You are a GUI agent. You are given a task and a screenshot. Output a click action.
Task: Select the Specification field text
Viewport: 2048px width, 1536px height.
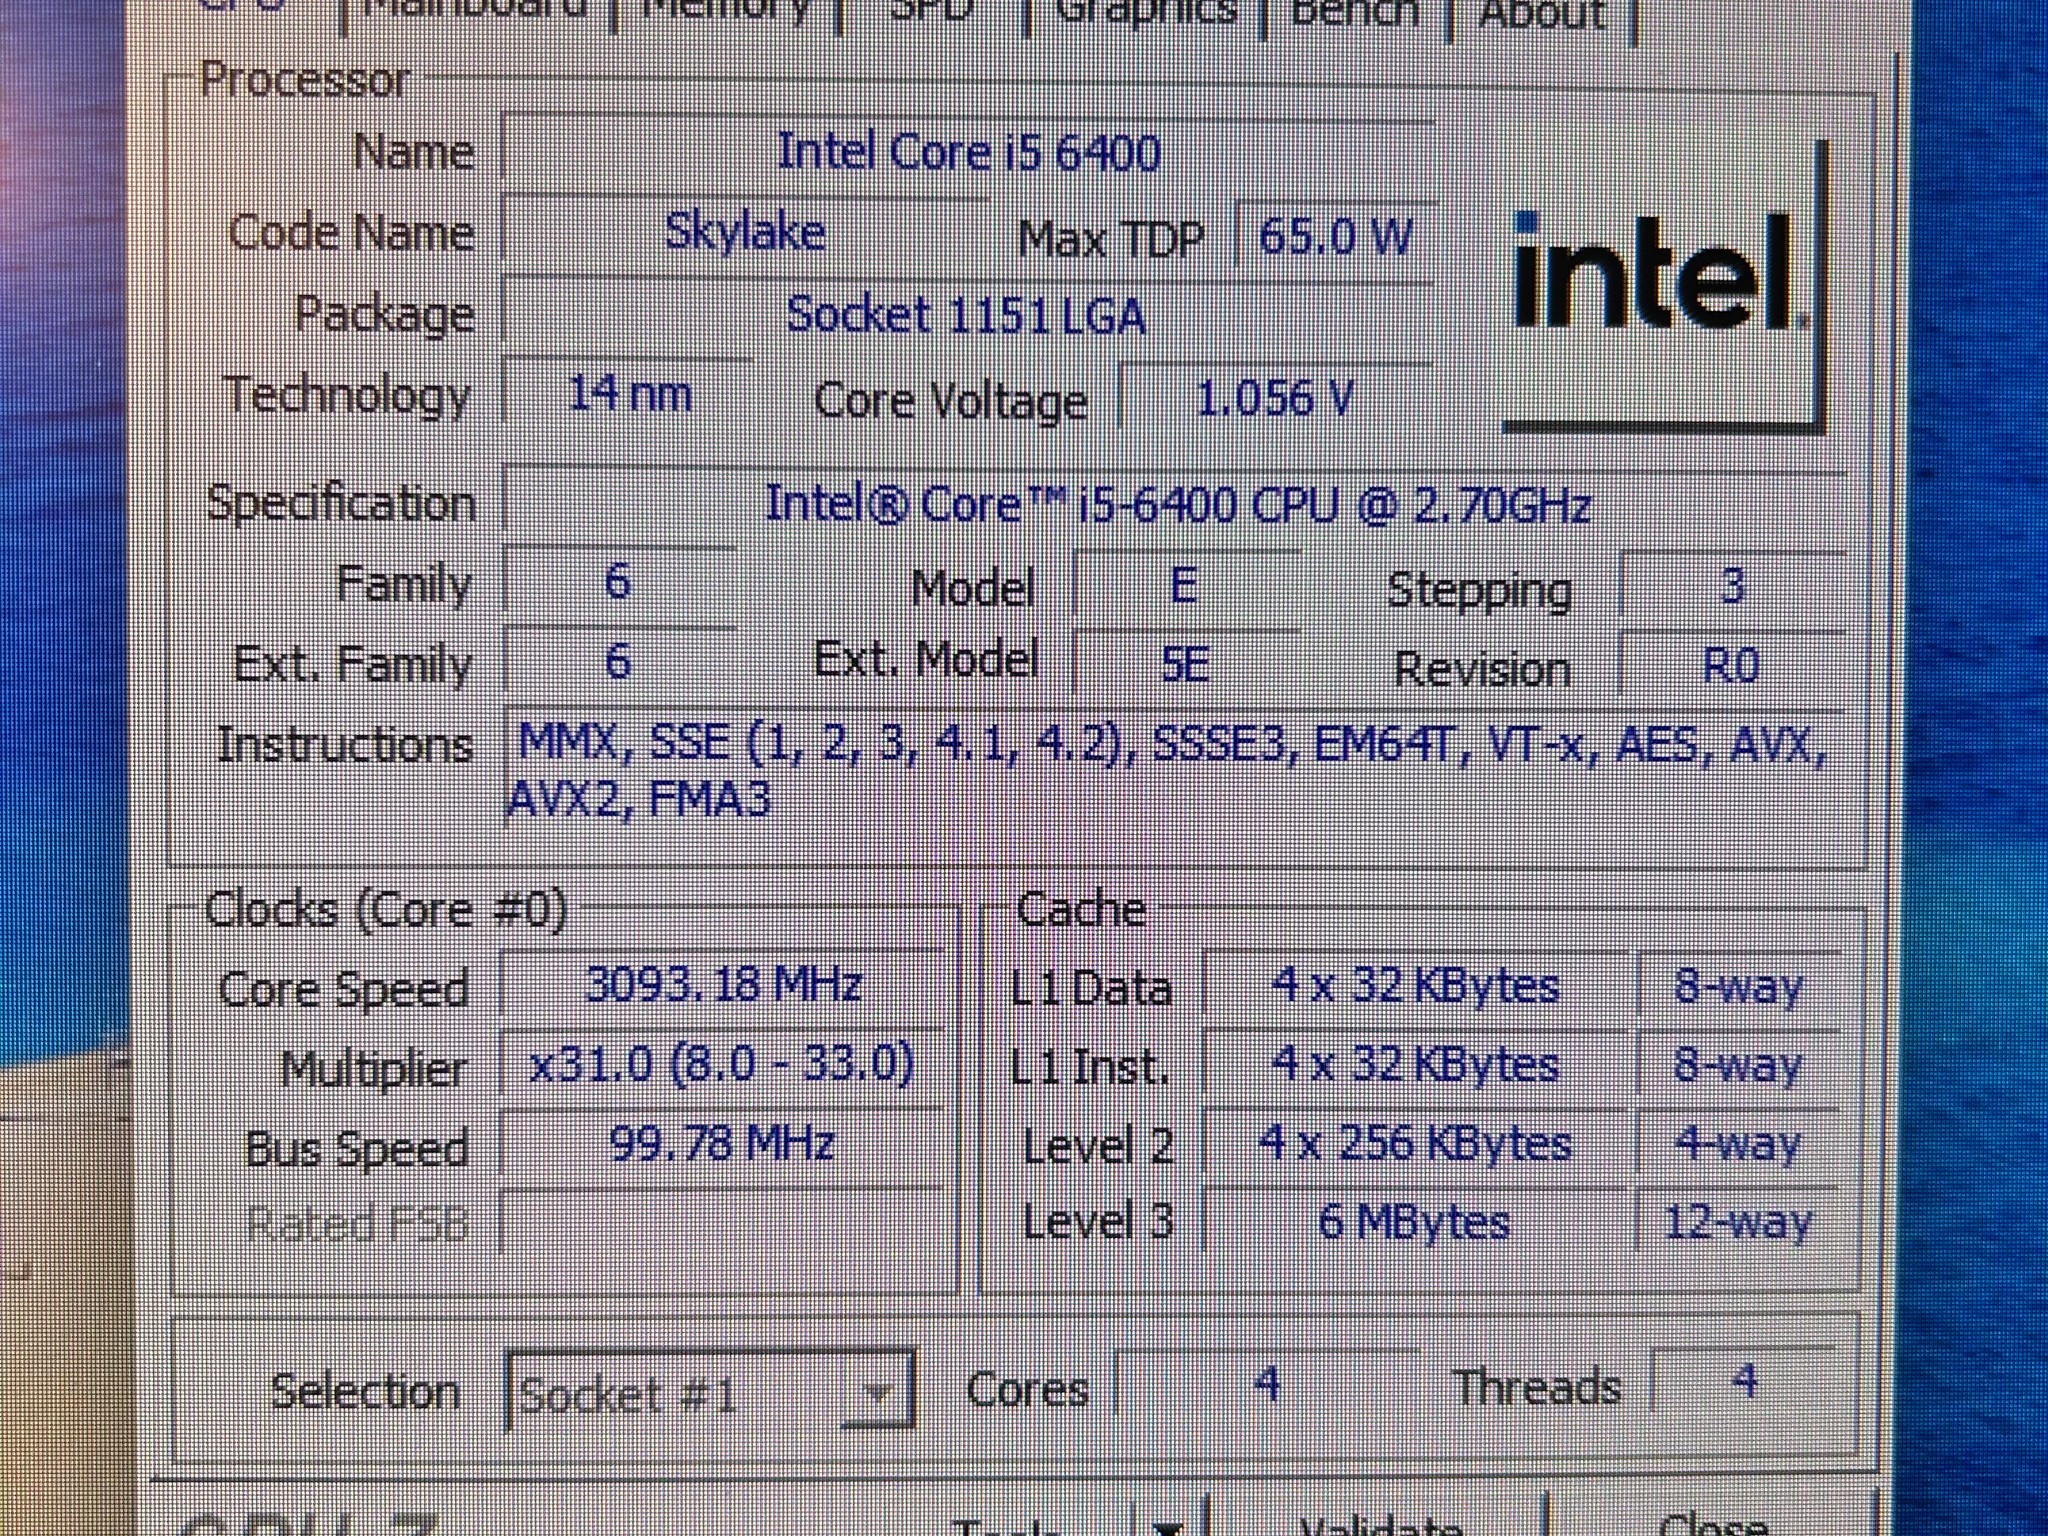(1176, 504)
